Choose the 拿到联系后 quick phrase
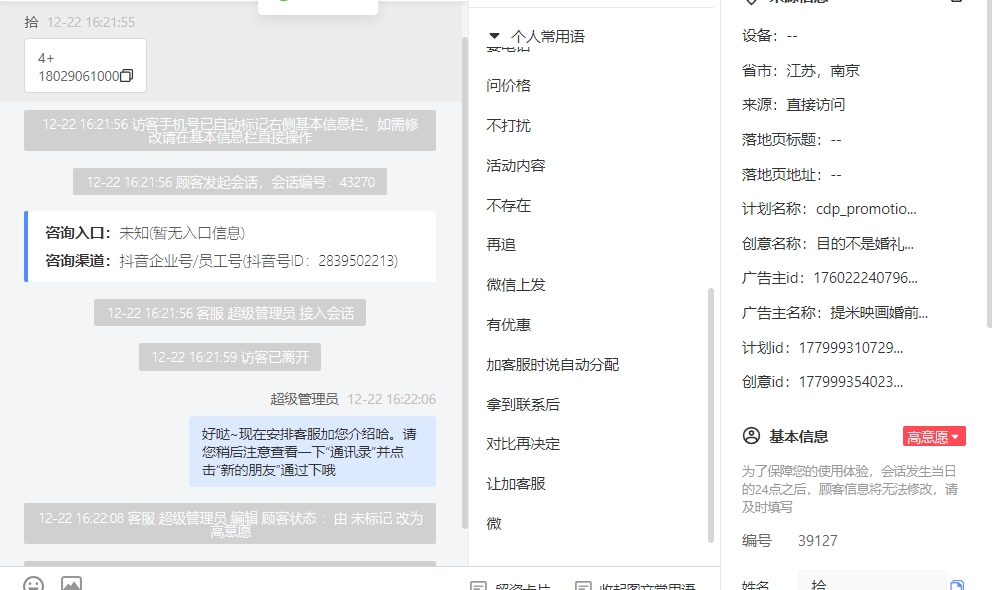Screen dimensions: 992x590 [x=523, y=405]
